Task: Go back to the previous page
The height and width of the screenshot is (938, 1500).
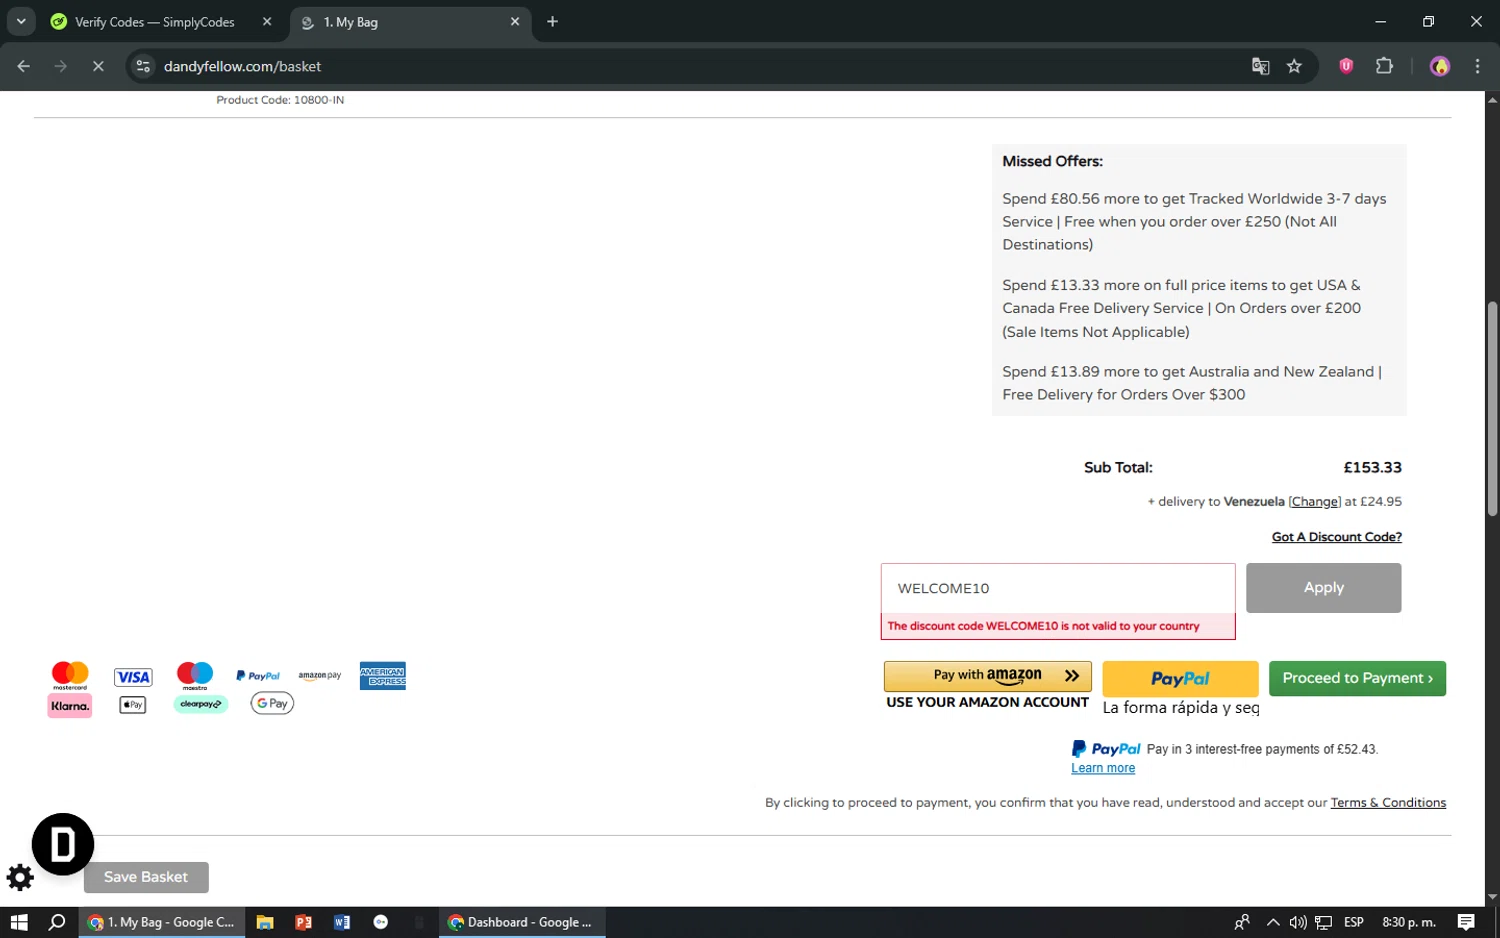Action: click(x=24, y=66)
